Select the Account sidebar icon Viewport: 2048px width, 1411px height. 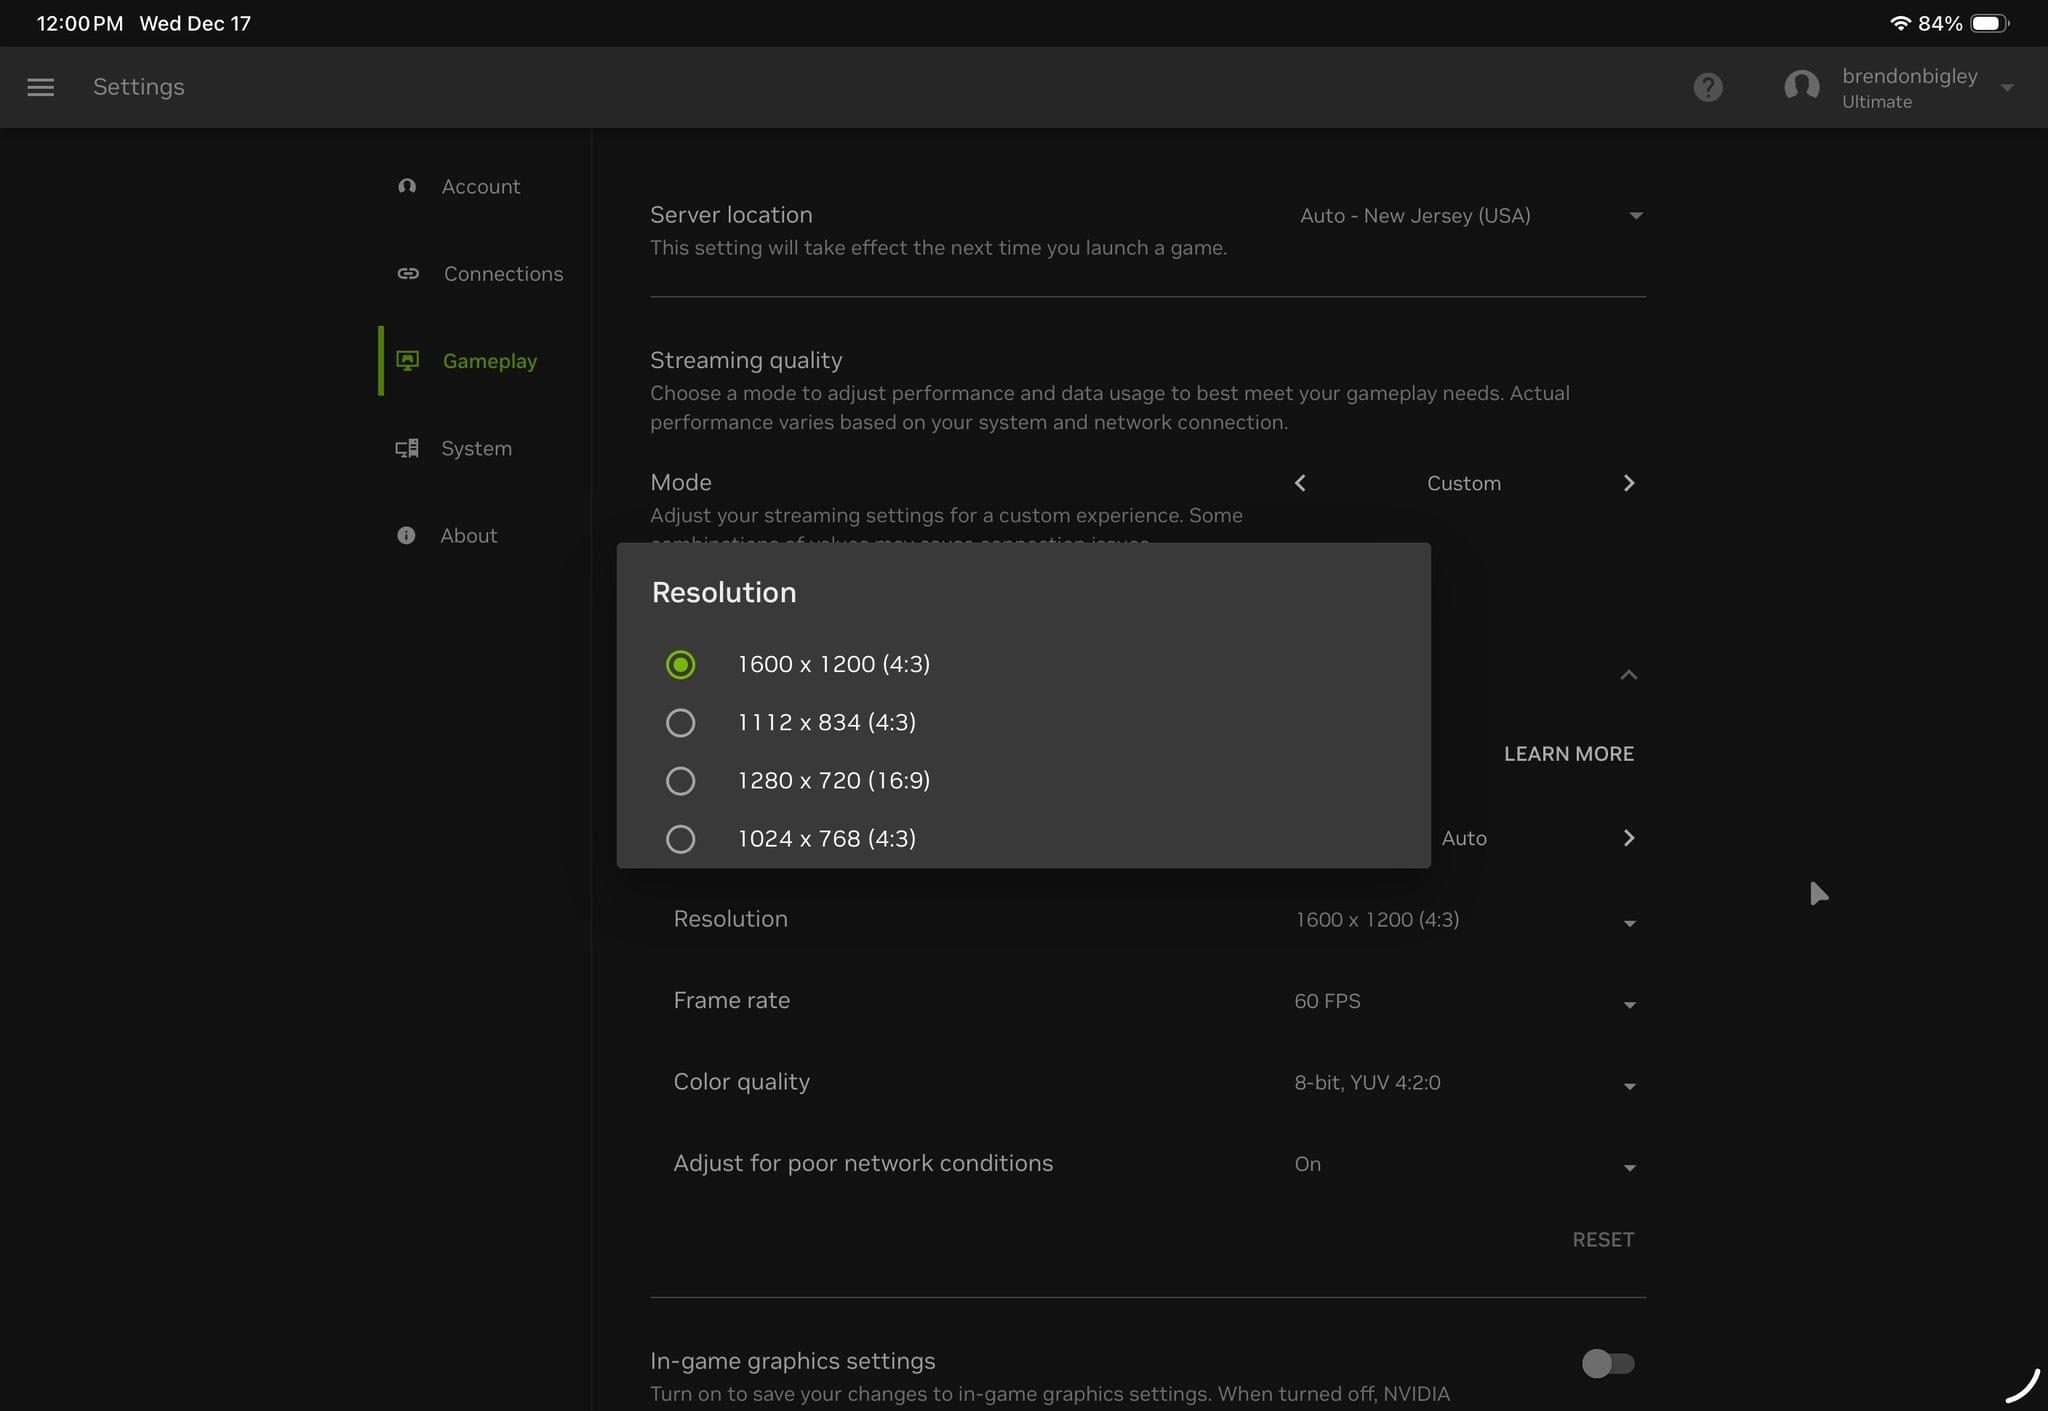[407, 186]
